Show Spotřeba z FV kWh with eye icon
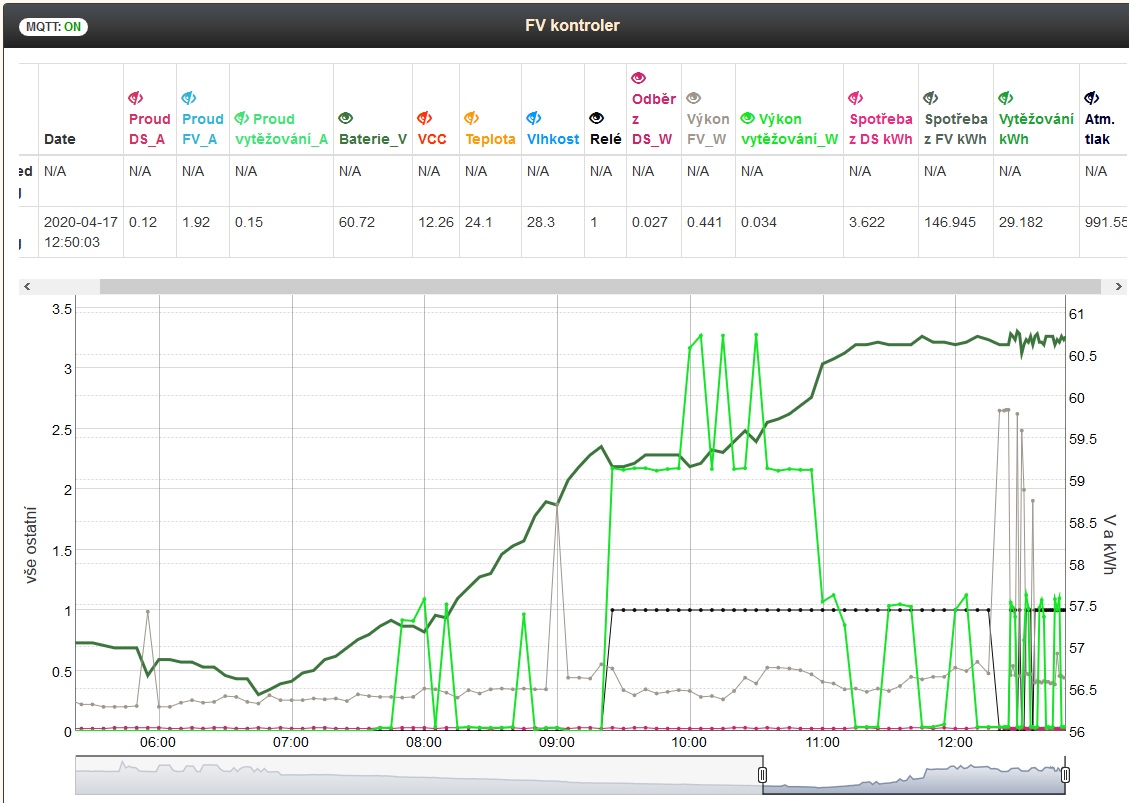Screen dimensions: 1129x803 point(931,98)
